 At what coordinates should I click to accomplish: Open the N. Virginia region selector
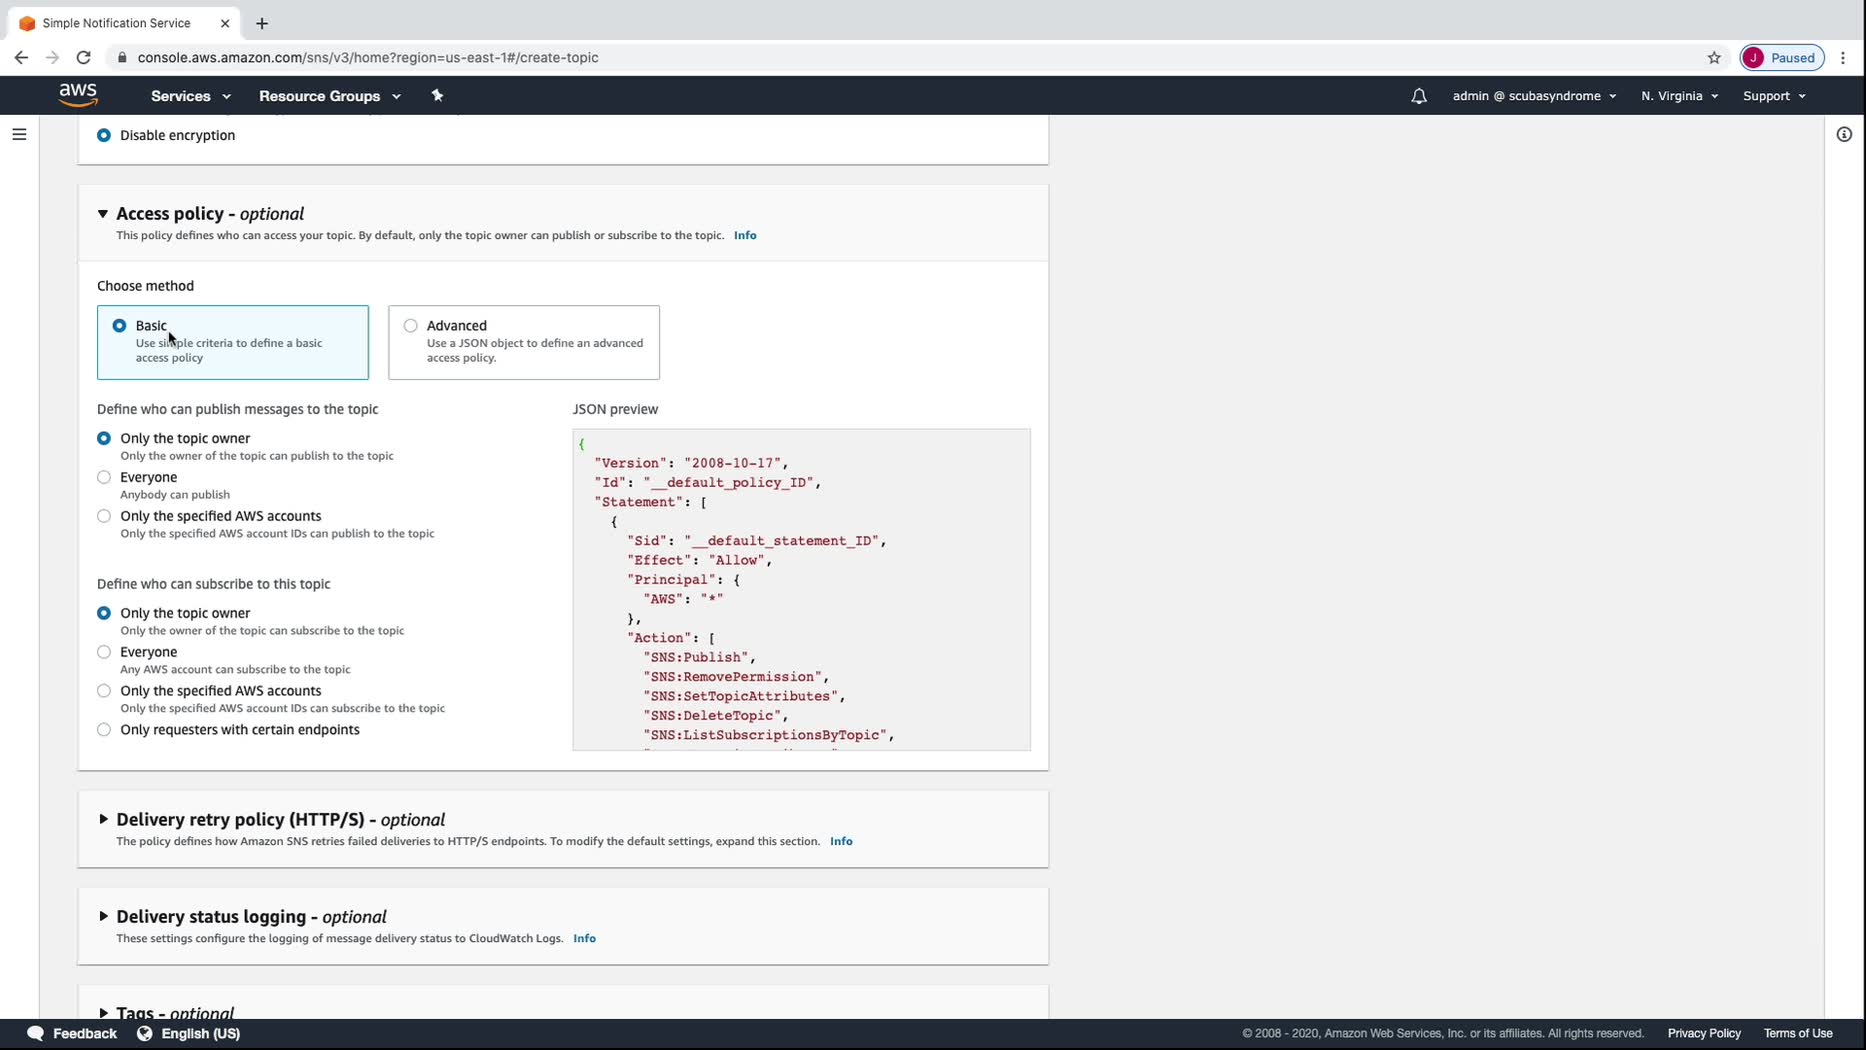click(1680, 96)
